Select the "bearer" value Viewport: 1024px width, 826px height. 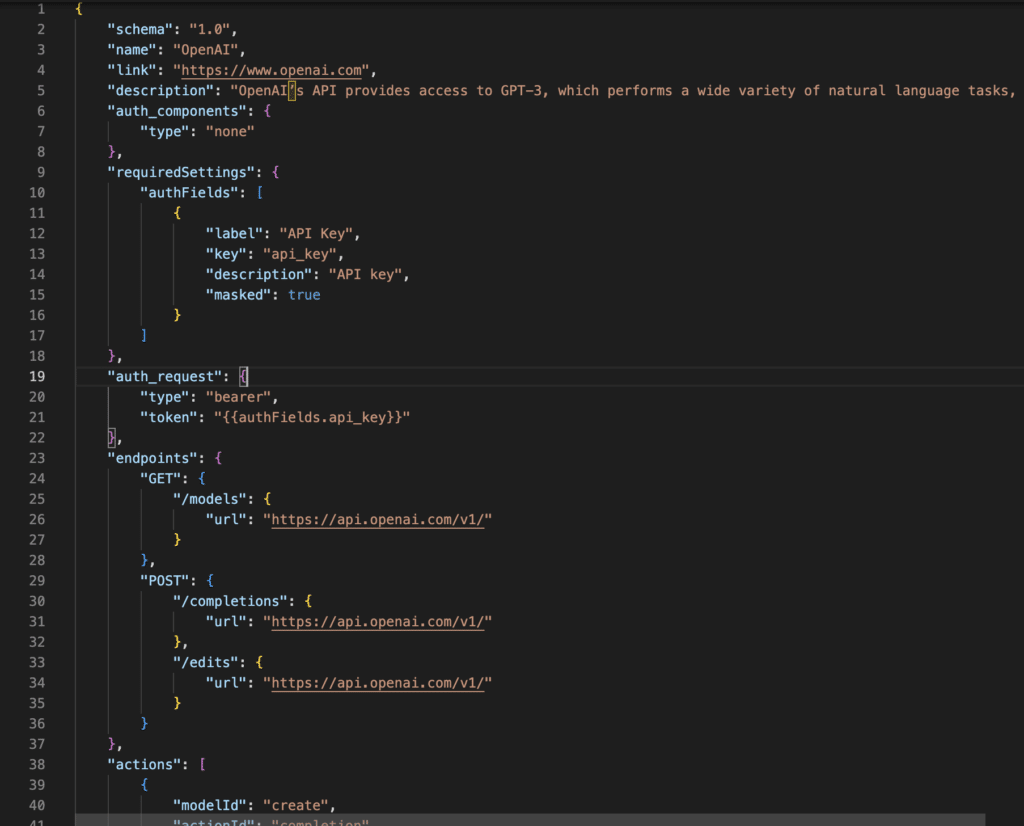pyautogui.click(x=238, y=397)
